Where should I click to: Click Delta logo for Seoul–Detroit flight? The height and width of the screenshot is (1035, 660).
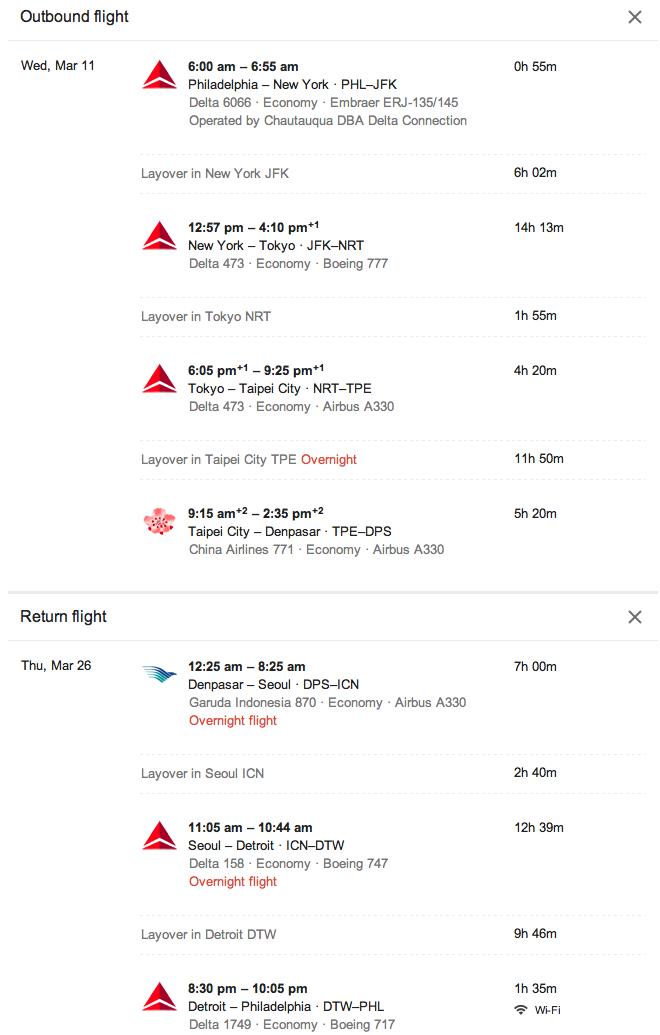coord(160,836)
